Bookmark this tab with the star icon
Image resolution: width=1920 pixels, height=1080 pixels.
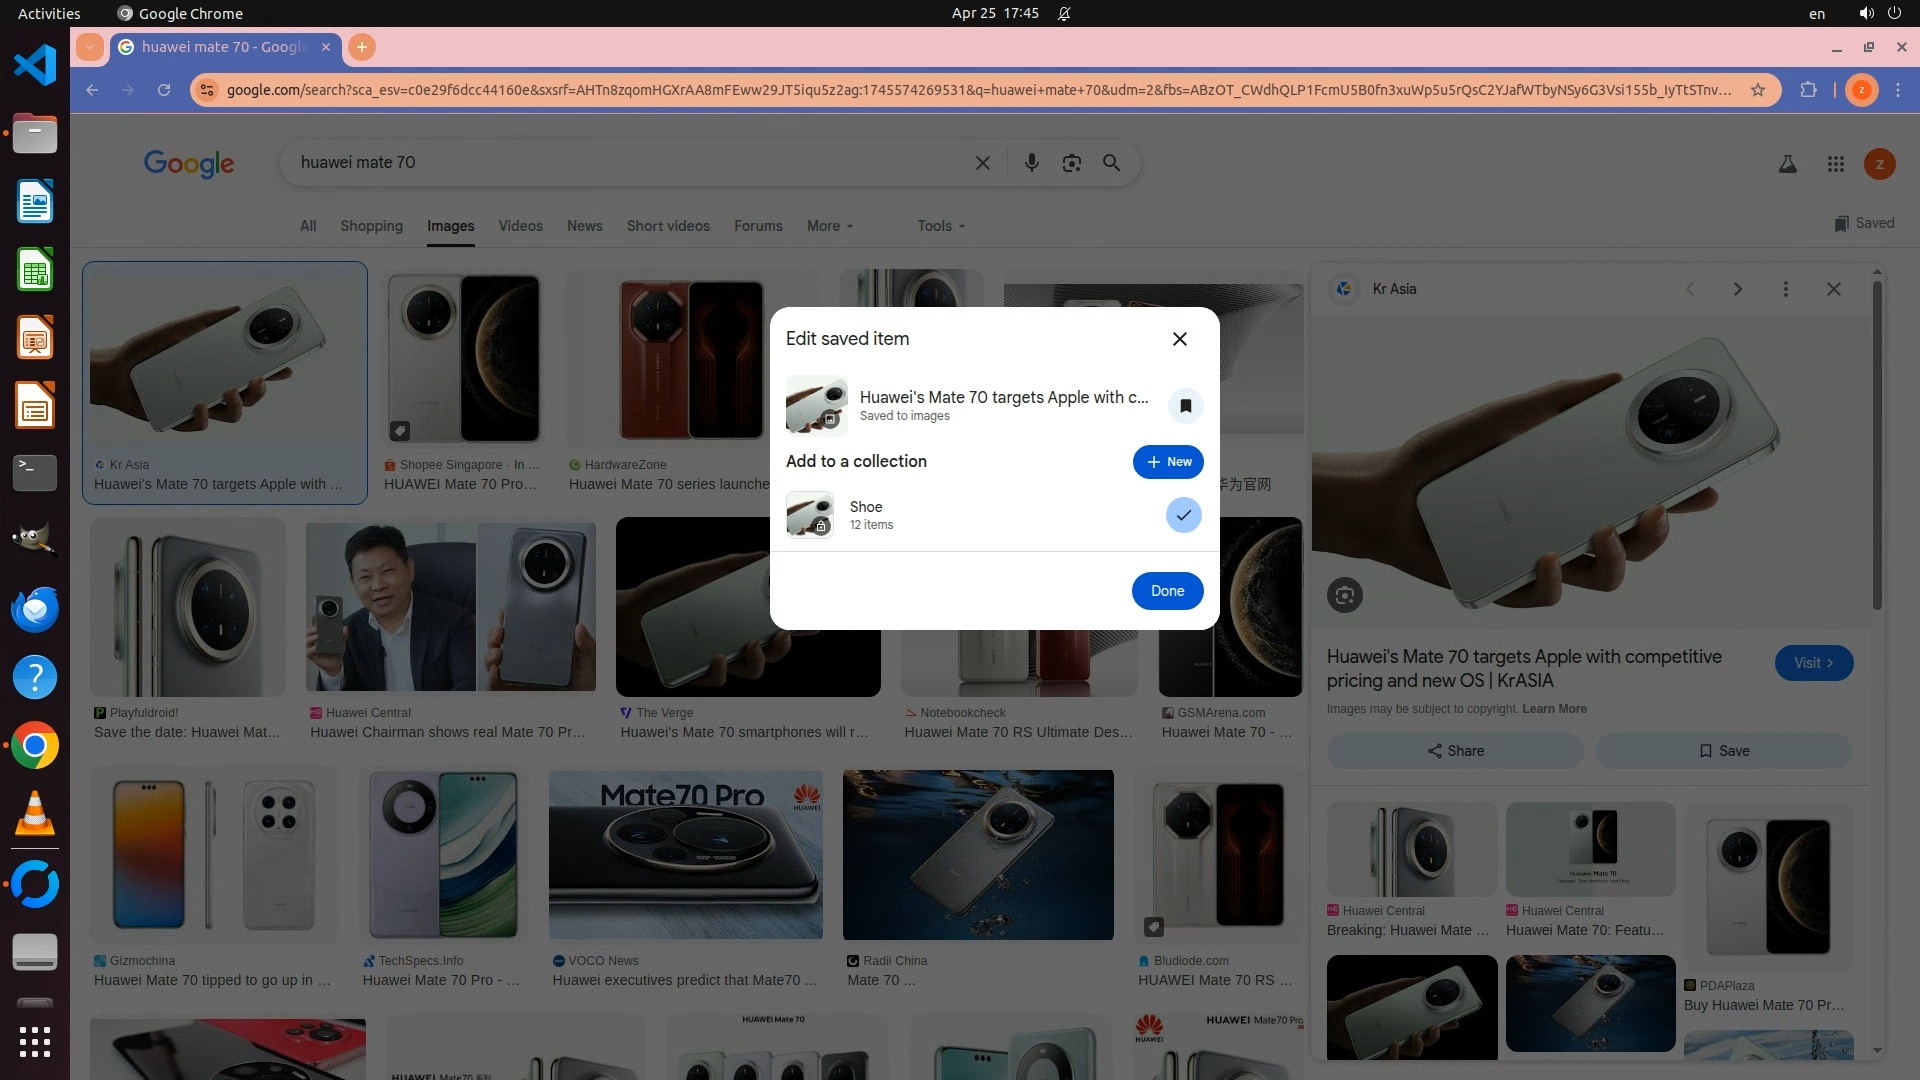tap(1757, 90)
